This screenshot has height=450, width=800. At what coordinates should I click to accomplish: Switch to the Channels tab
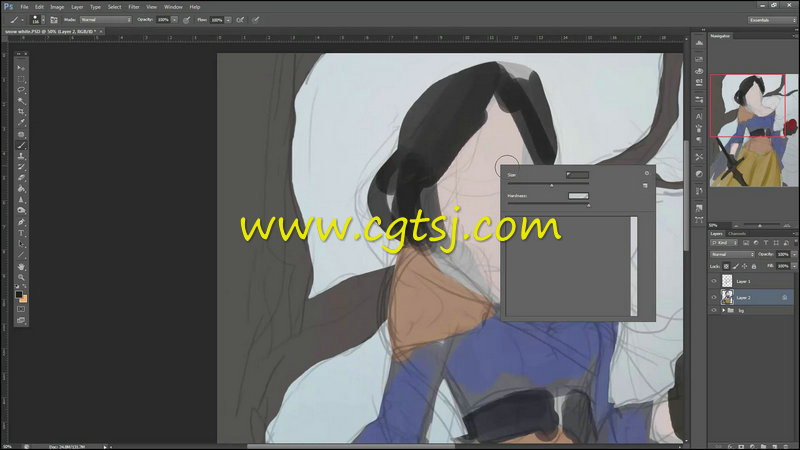pos(737,234)
